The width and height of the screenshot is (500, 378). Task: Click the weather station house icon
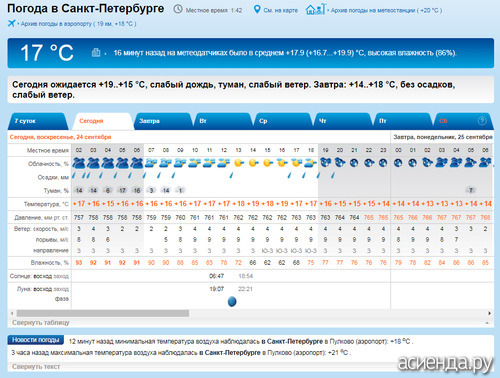click(315, 9)
